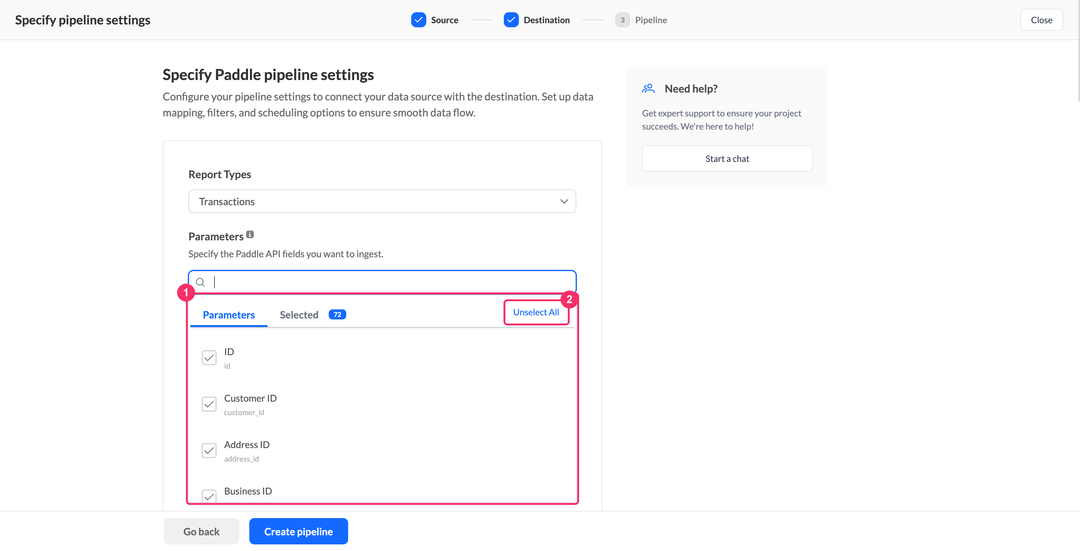Click the Pipeline step label

651,20
